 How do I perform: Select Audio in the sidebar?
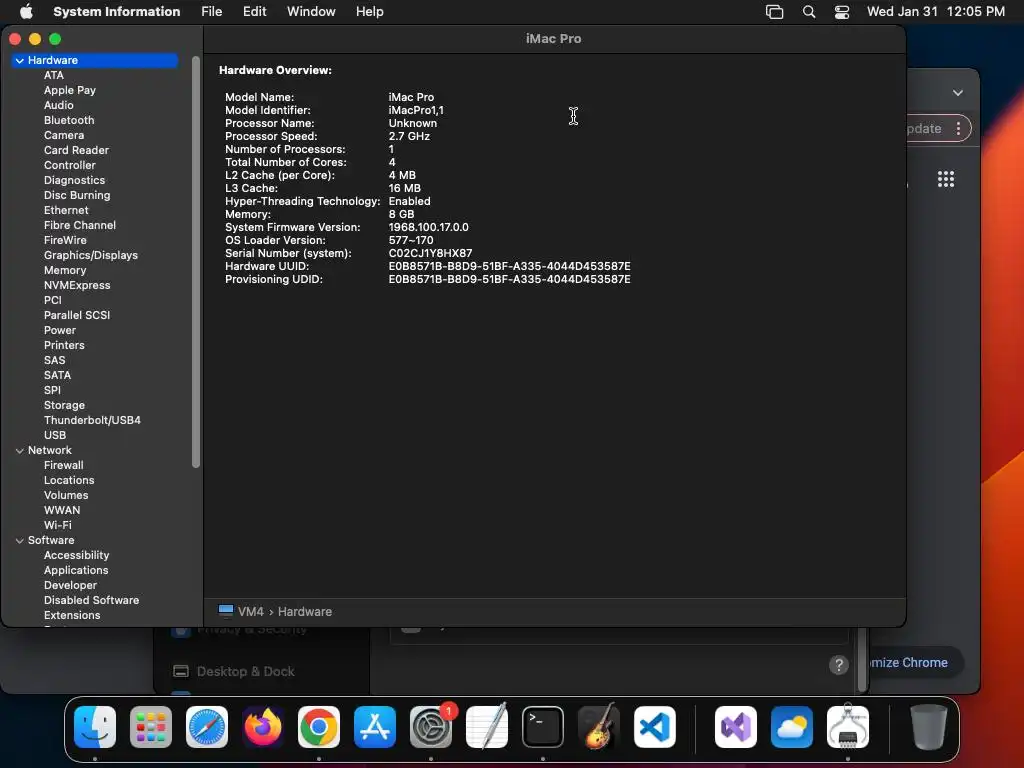click(x=59, y=105)
